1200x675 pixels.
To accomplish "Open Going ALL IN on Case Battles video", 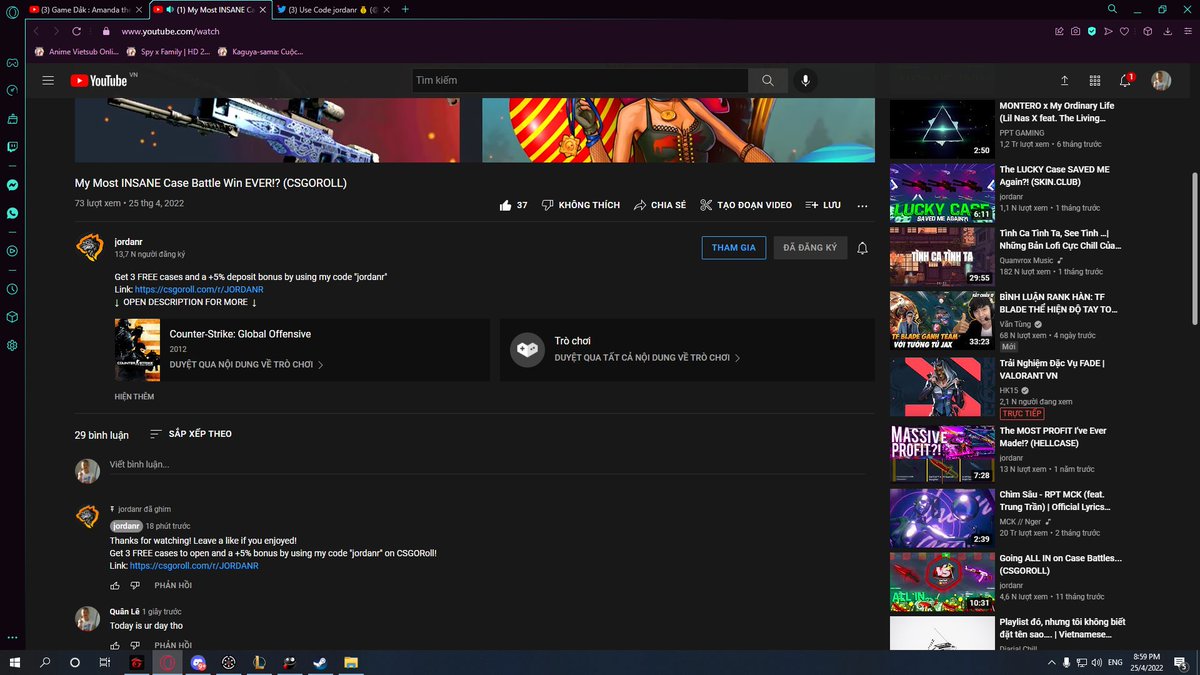I will point(942,582).
